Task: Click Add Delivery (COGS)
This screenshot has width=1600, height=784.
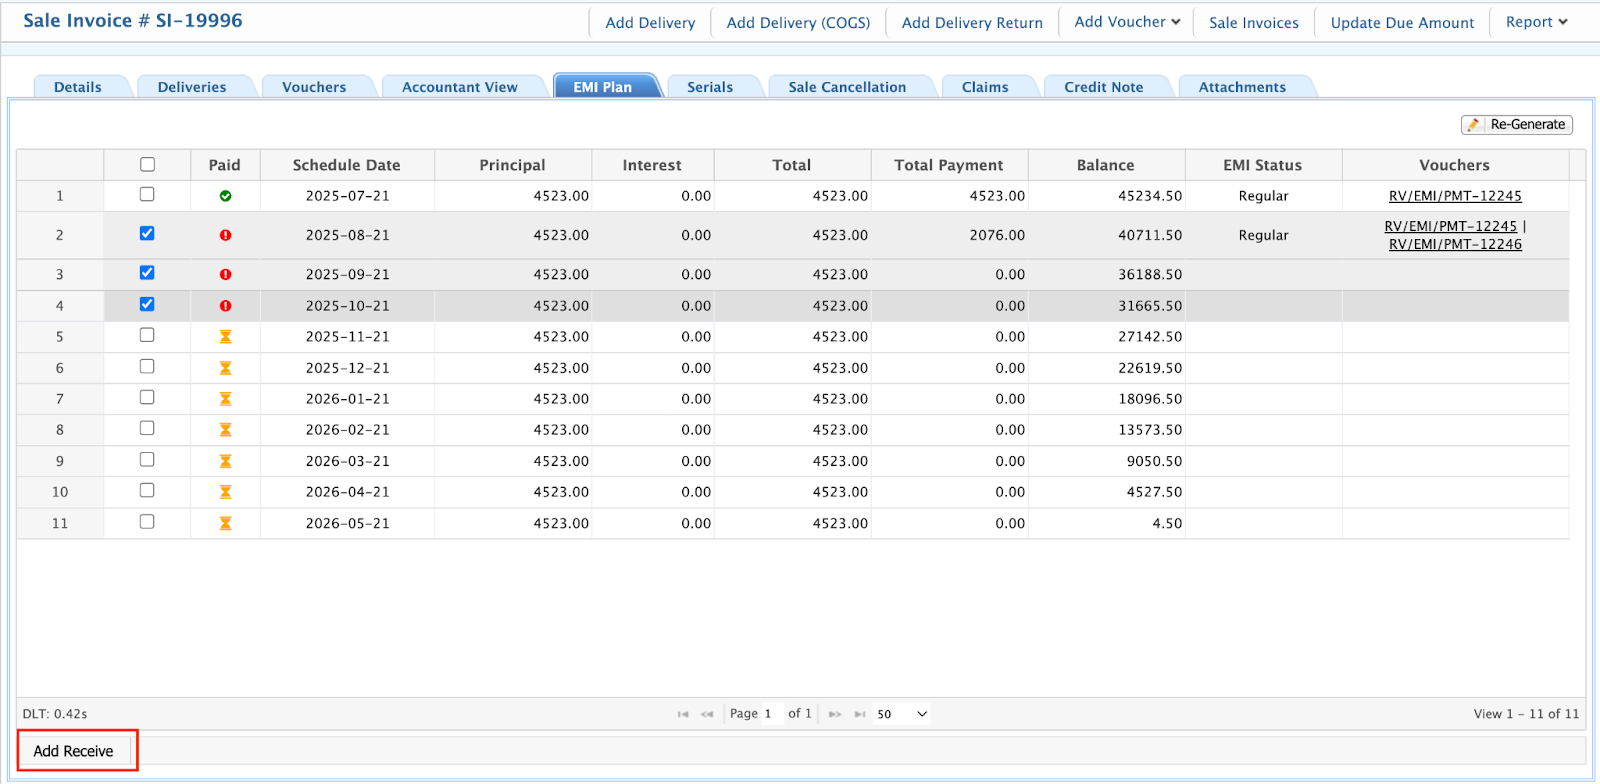Action: point(798,22)
